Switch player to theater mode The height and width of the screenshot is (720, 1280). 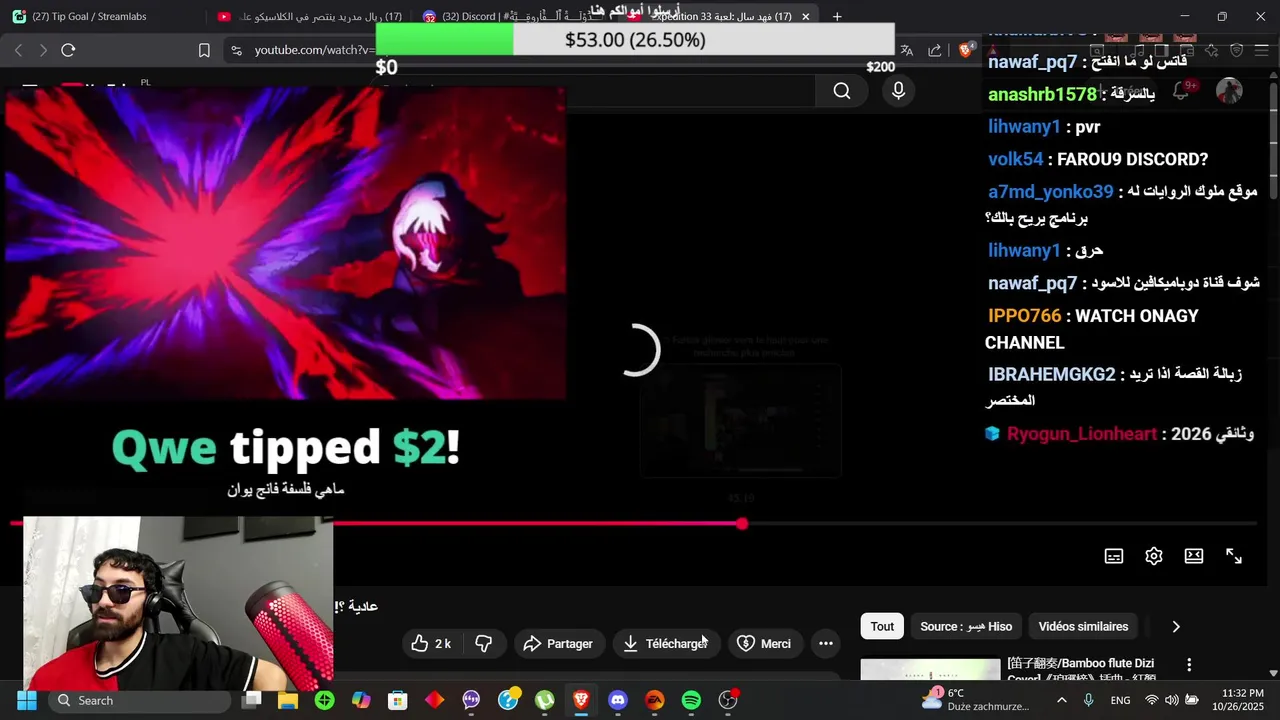(1194, 556)
